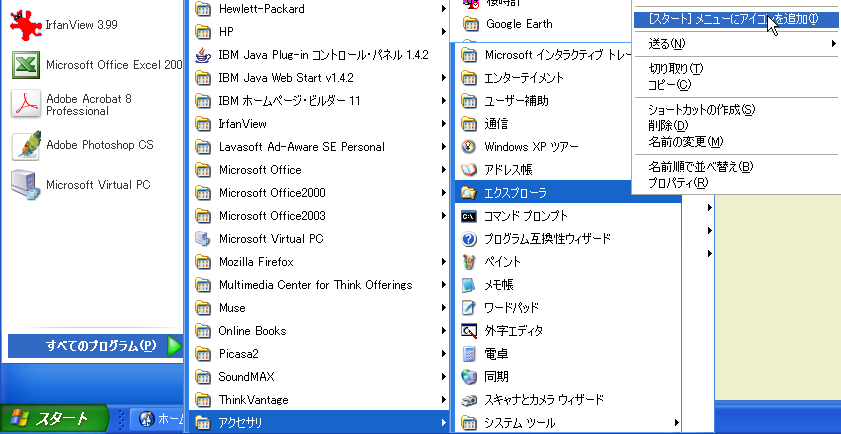Expand the ThinkVantage submenu arrow
This screenshot has width=841, height=434.
pyautogui.click(x=444, y=400)
